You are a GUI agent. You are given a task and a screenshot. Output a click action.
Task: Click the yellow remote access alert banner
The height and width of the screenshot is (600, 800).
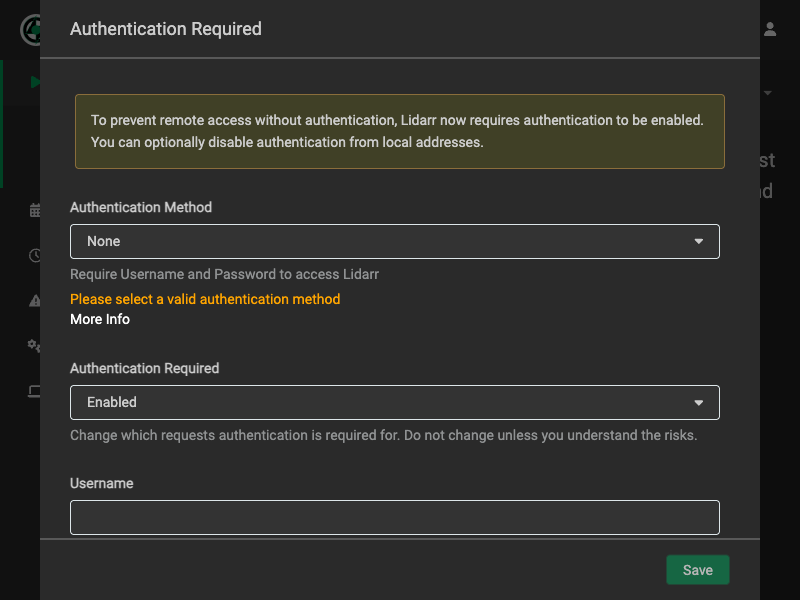click(x=399, y=131)
